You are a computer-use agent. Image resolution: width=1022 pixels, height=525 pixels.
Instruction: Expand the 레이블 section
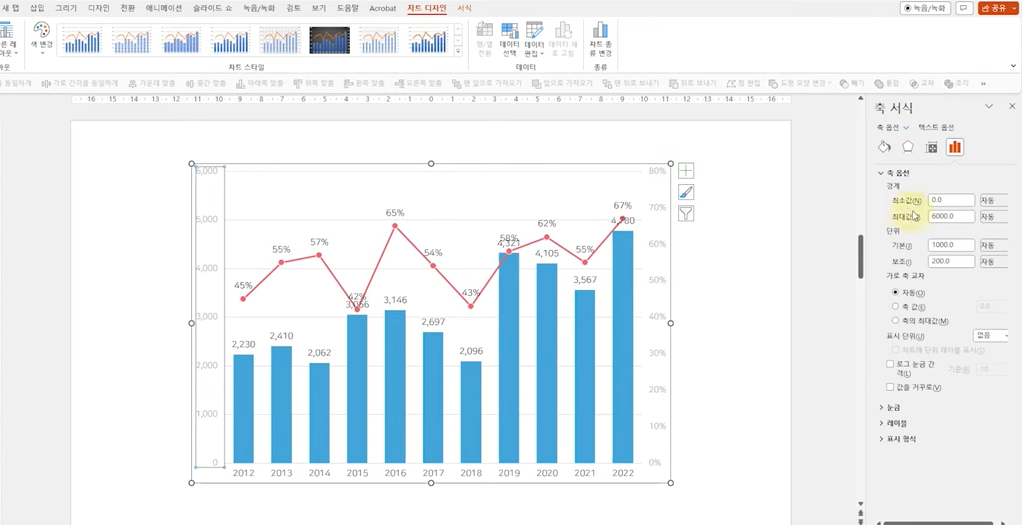881,423
